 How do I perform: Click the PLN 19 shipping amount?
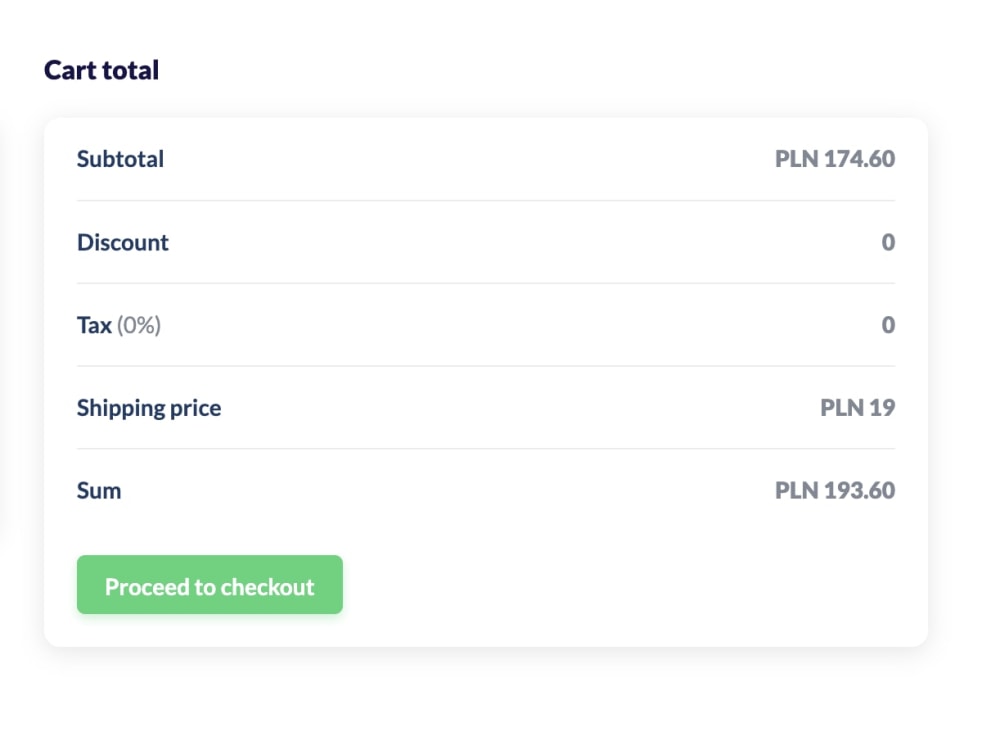(x=858, y=408)
